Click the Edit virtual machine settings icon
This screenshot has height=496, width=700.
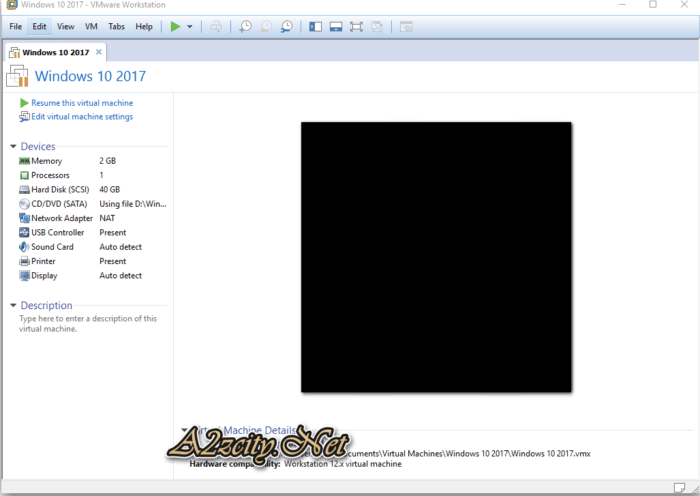point(24,117)
